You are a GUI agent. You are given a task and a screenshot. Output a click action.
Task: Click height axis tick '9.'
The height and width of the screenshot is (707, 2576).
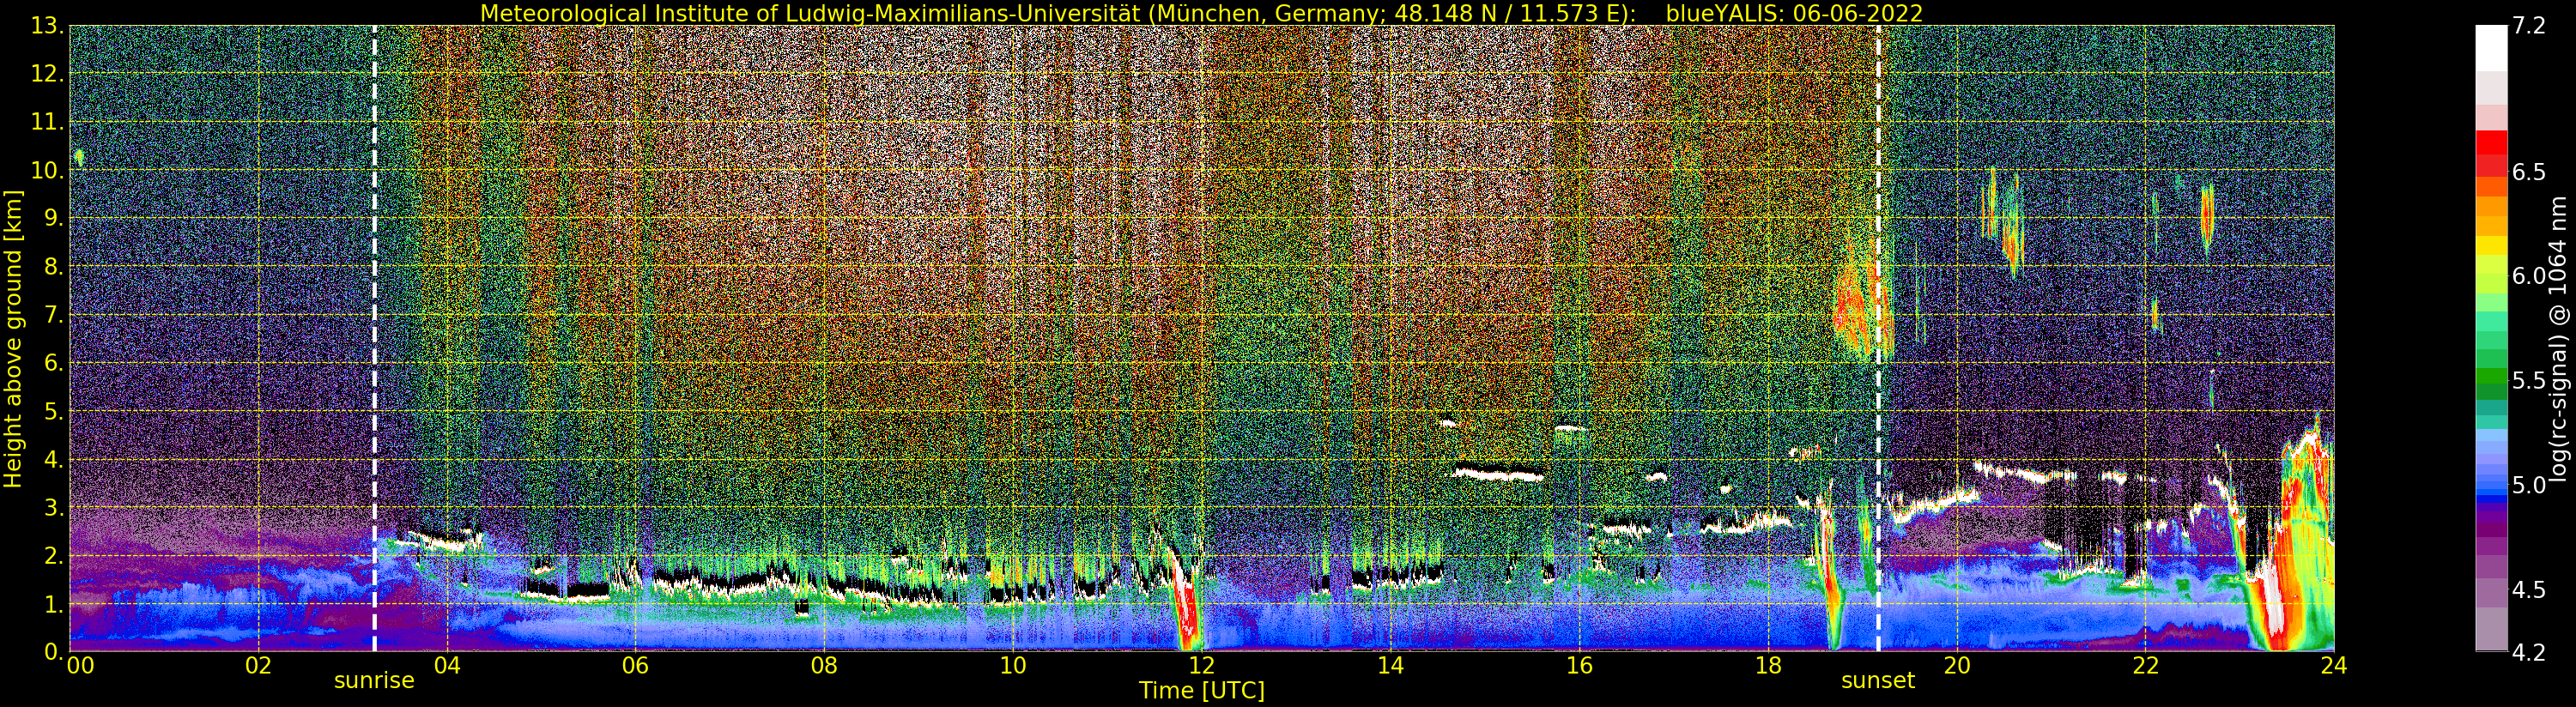54,218
